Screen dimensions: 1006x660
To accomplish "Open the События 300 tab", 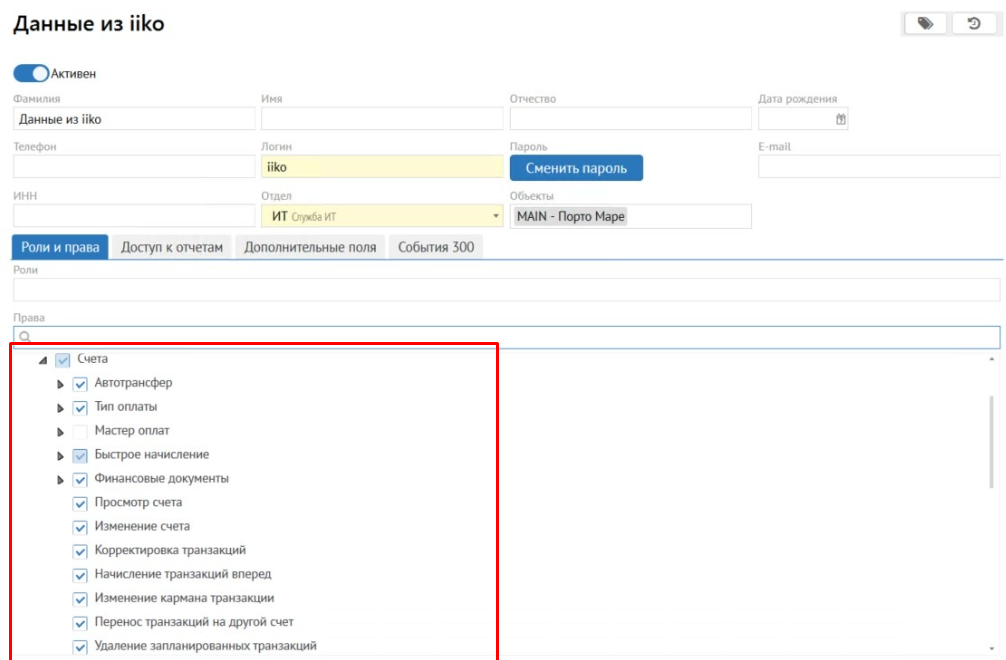I will [436, 247].
